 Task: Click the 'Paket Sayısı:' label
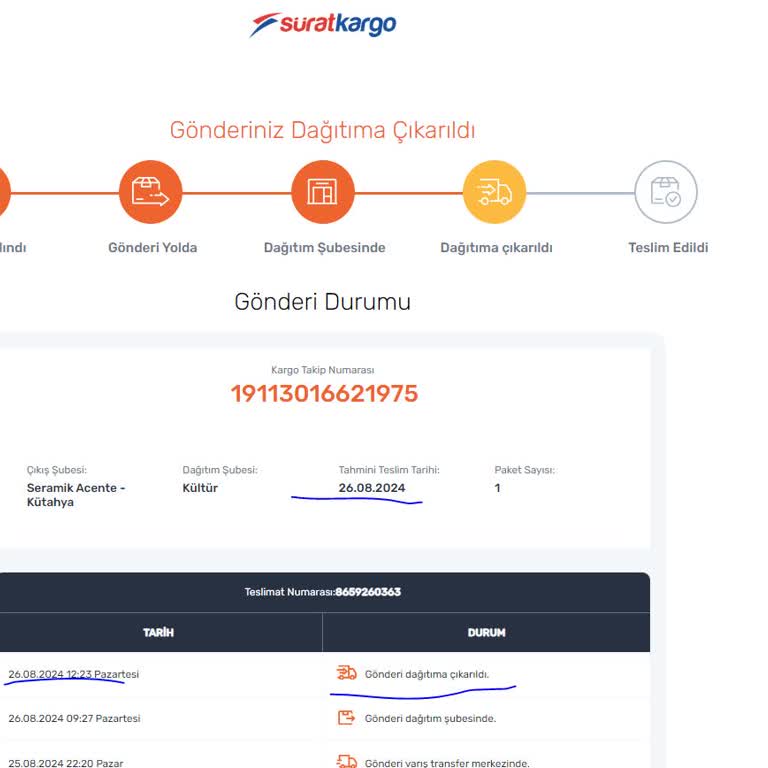525,470
